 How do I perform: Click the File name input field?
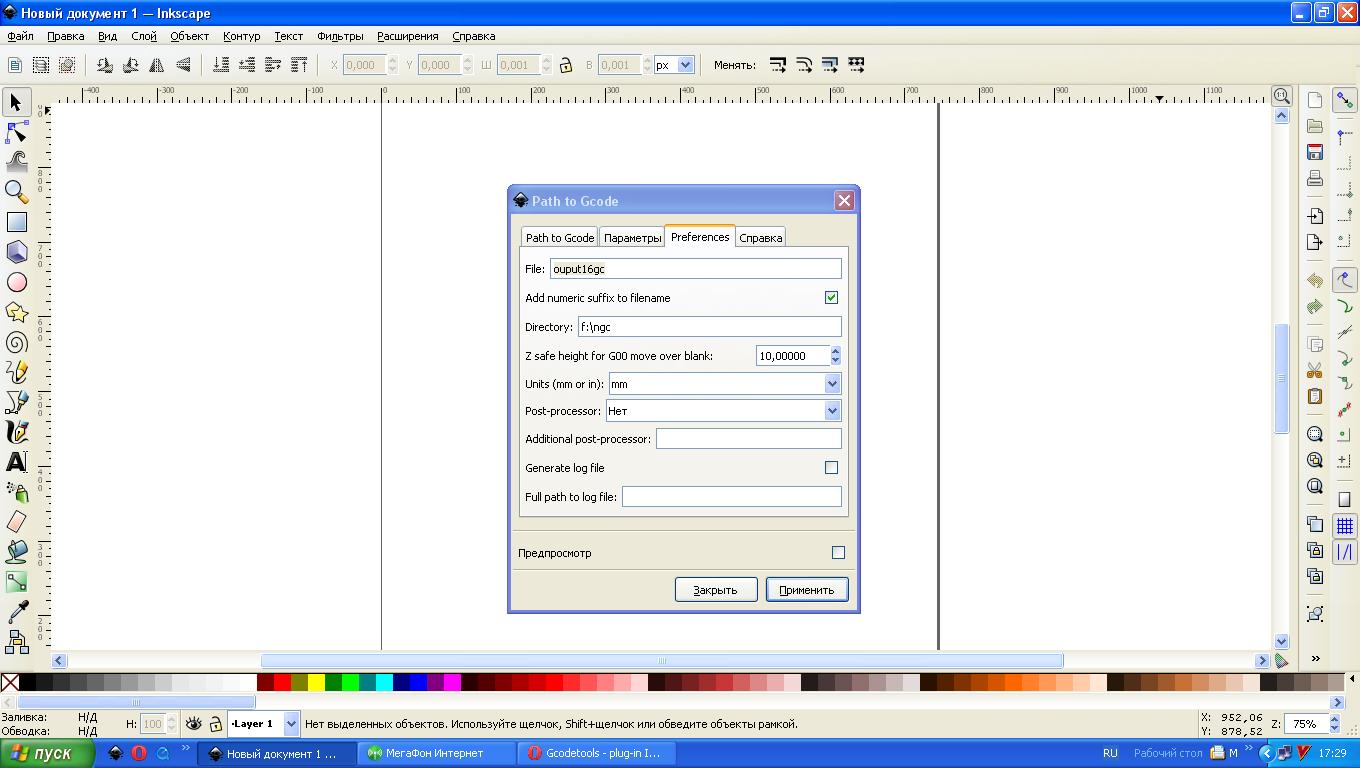tap(695, 269)
